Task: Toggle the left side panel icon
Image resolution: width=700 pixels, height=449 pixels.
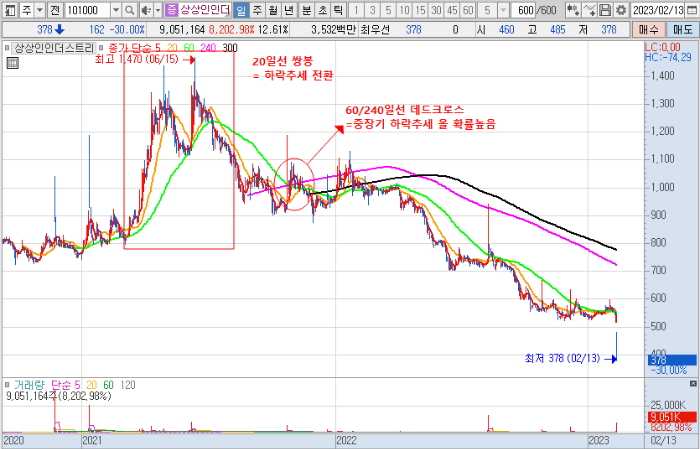Action: coord(10,10)
